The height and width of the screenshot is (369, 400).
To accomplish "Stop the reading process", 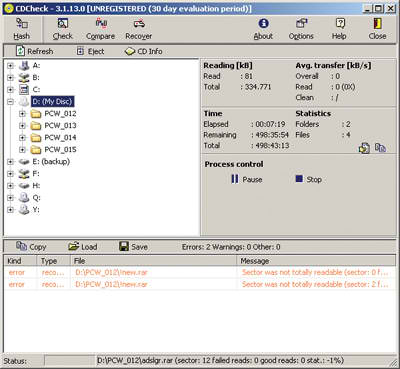I will tap(309, 179).
